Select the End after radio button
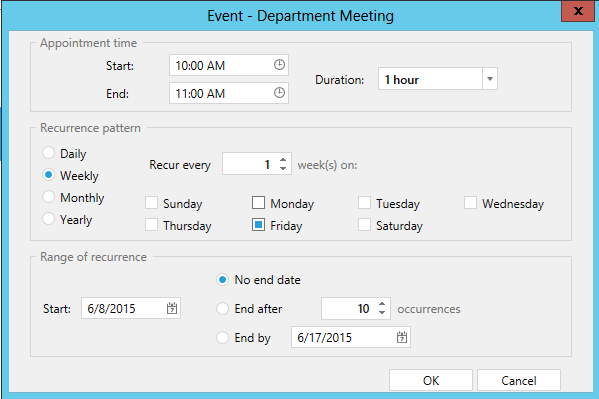 tap(223, 308)
